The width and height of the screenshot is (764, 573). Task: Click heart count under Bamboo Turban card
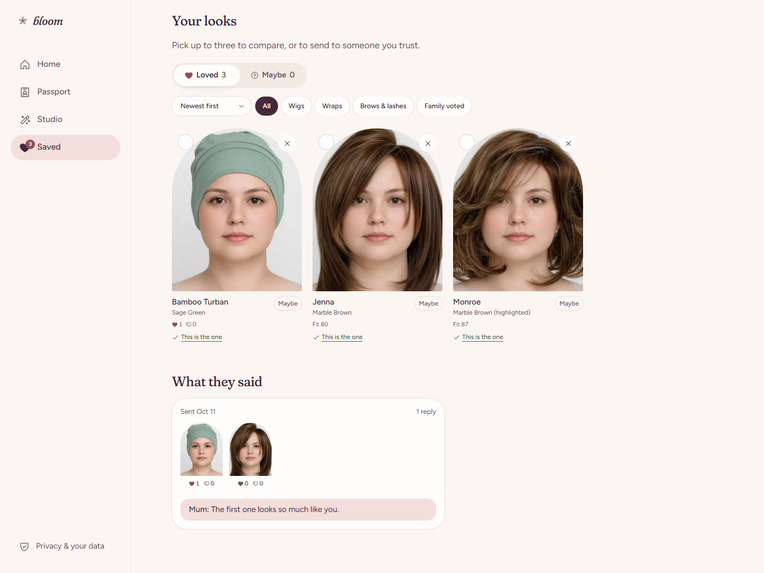point(177,325)
